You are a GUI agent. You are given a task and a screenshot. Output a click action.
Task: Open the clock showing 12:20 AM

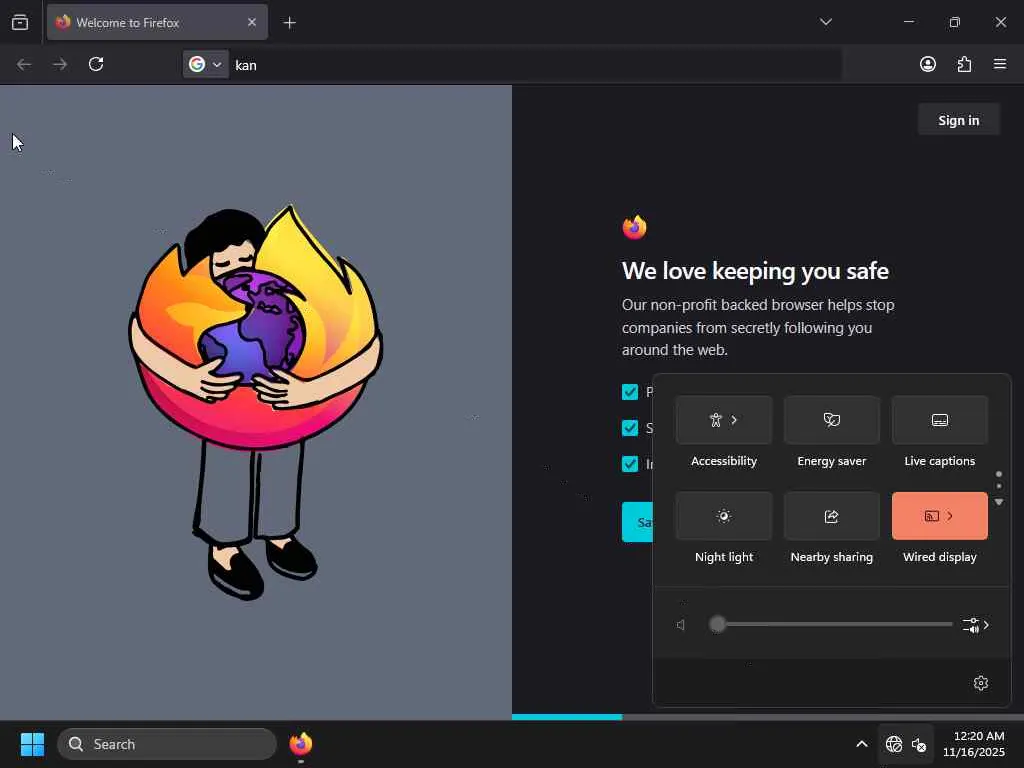click(973, 744)
